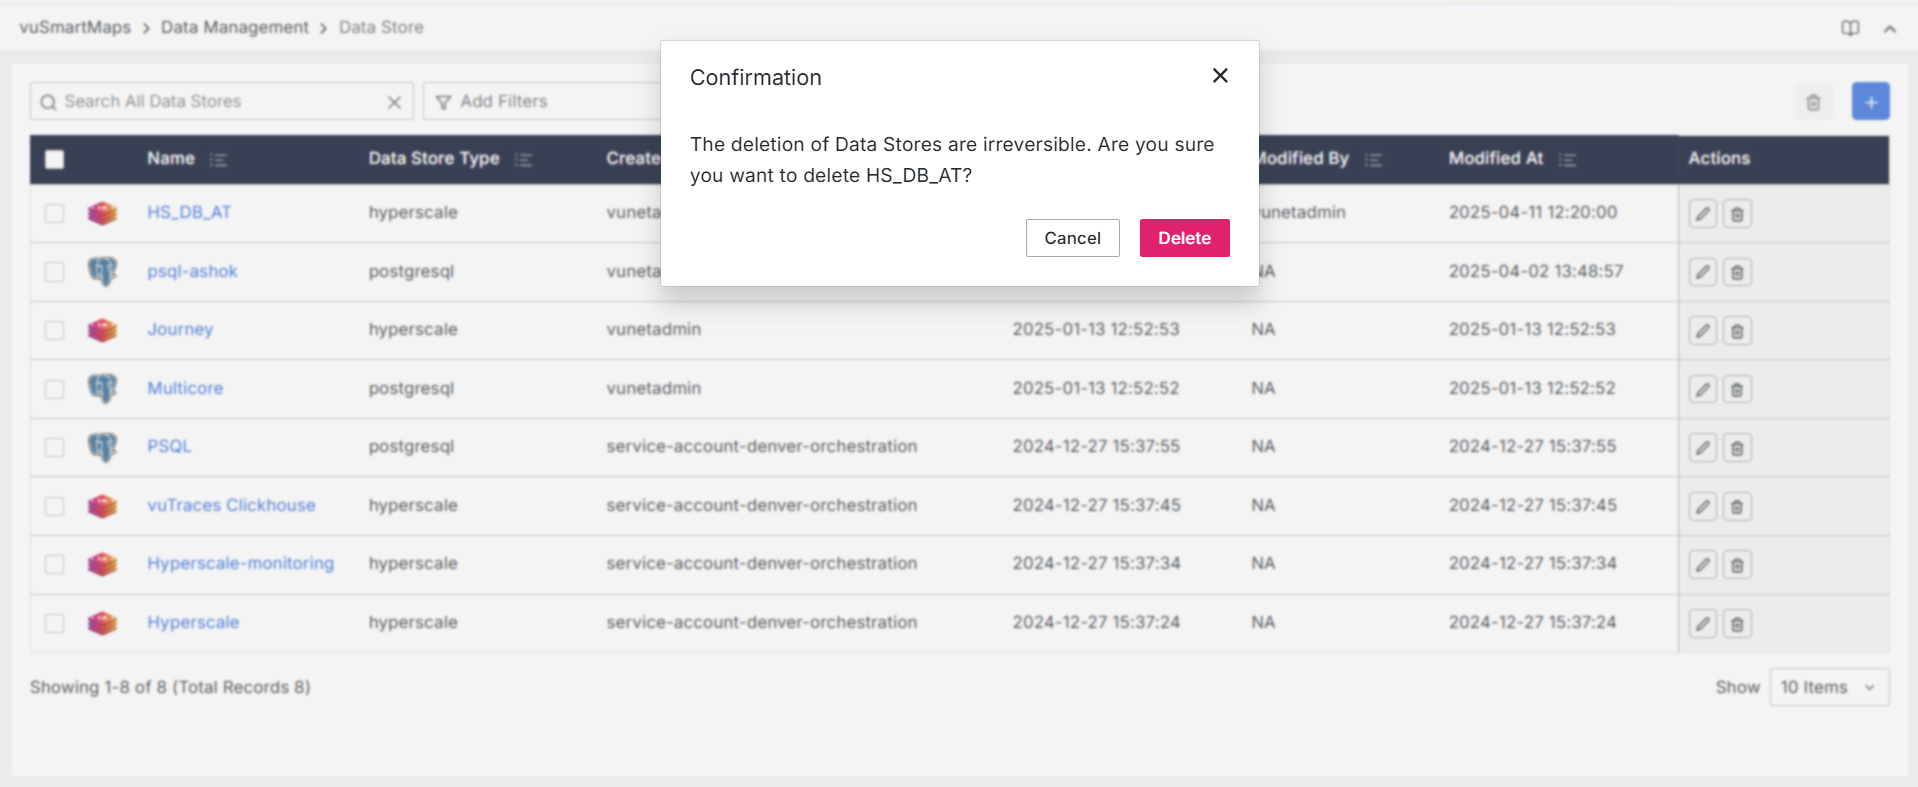Select the Hyperscale row checkbox
The width and height of the screenshot is (1918, 787).
click(55, 623)
